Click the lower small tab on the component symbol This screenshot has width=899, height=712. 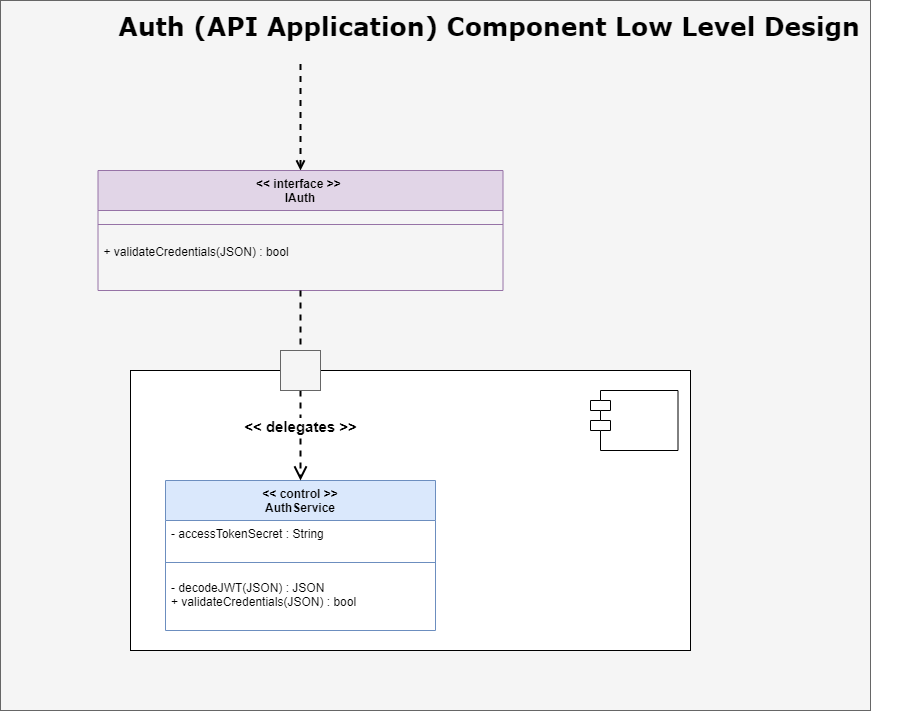point(598,428)
